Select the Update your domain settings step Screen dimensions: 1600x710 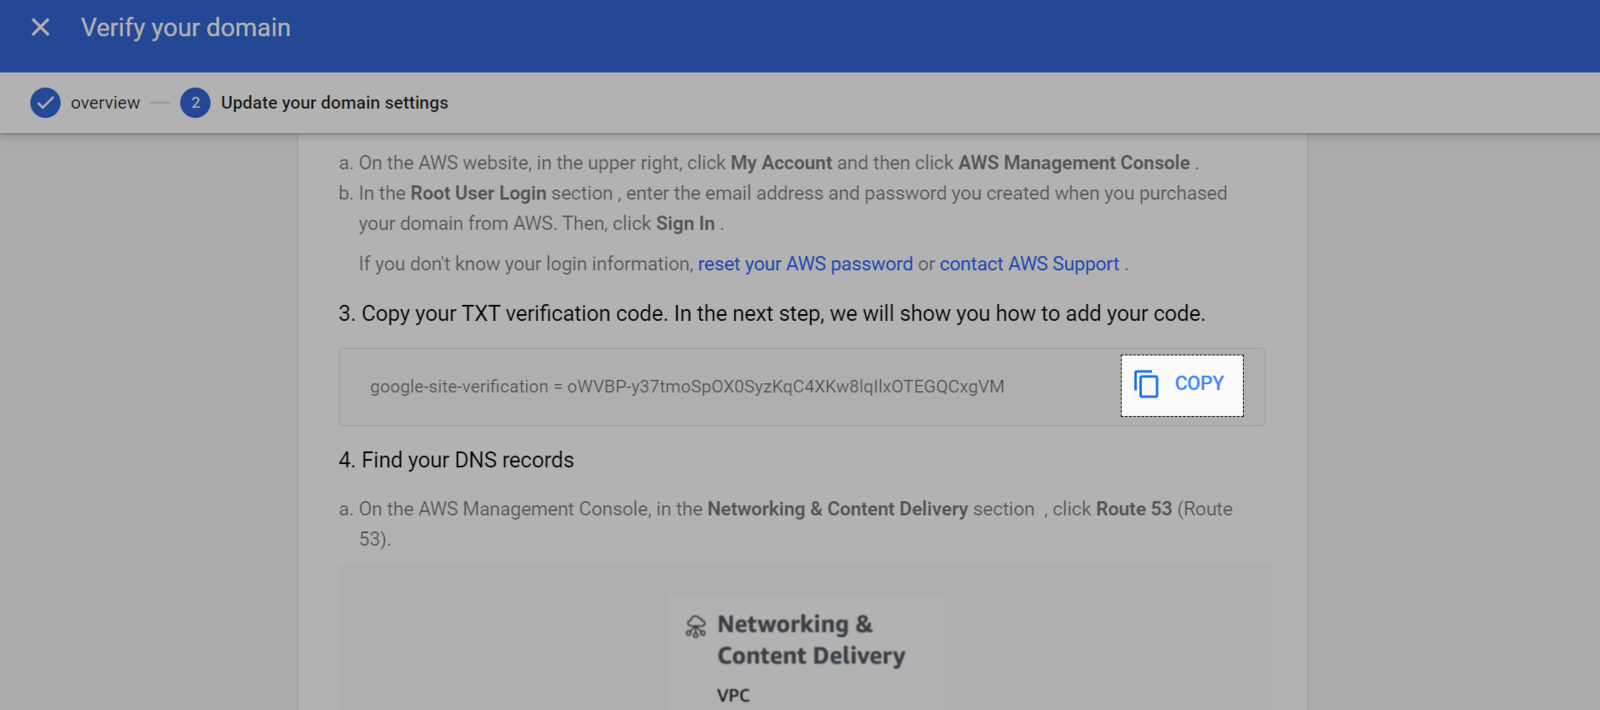[334, 103]
